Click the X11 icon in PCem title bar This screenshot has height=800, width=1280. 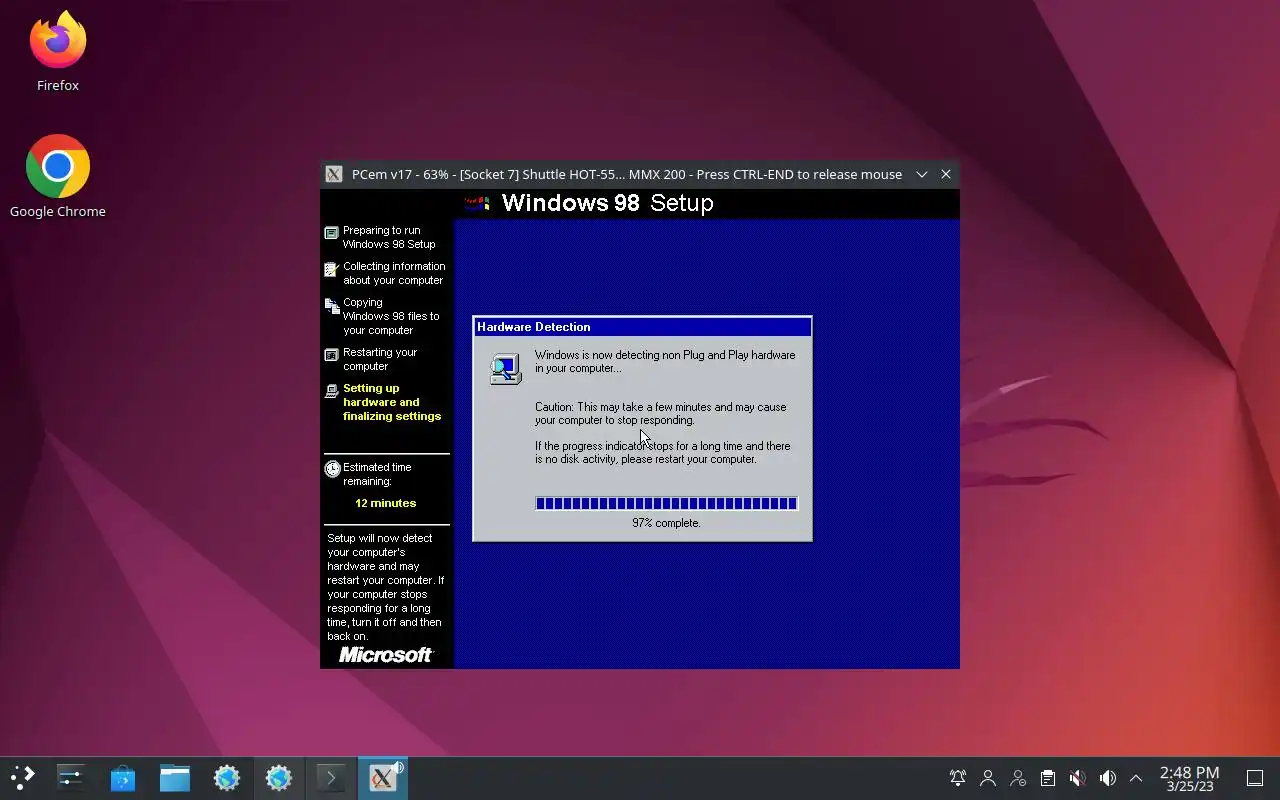click(x=334, y=174)
